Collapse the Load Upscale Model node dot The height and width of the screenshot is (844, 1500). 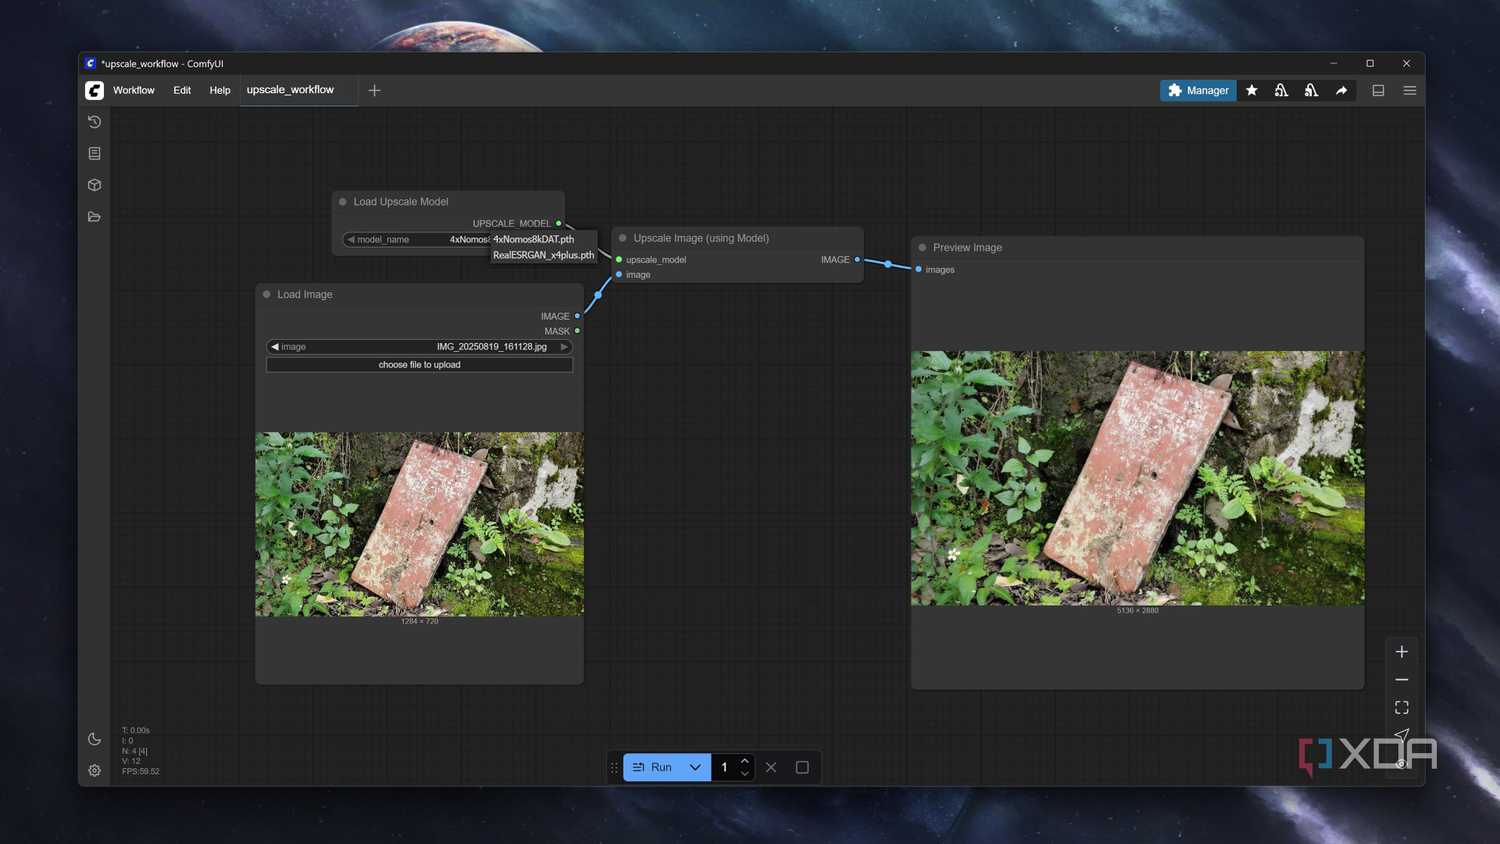[x=343, y=202]
